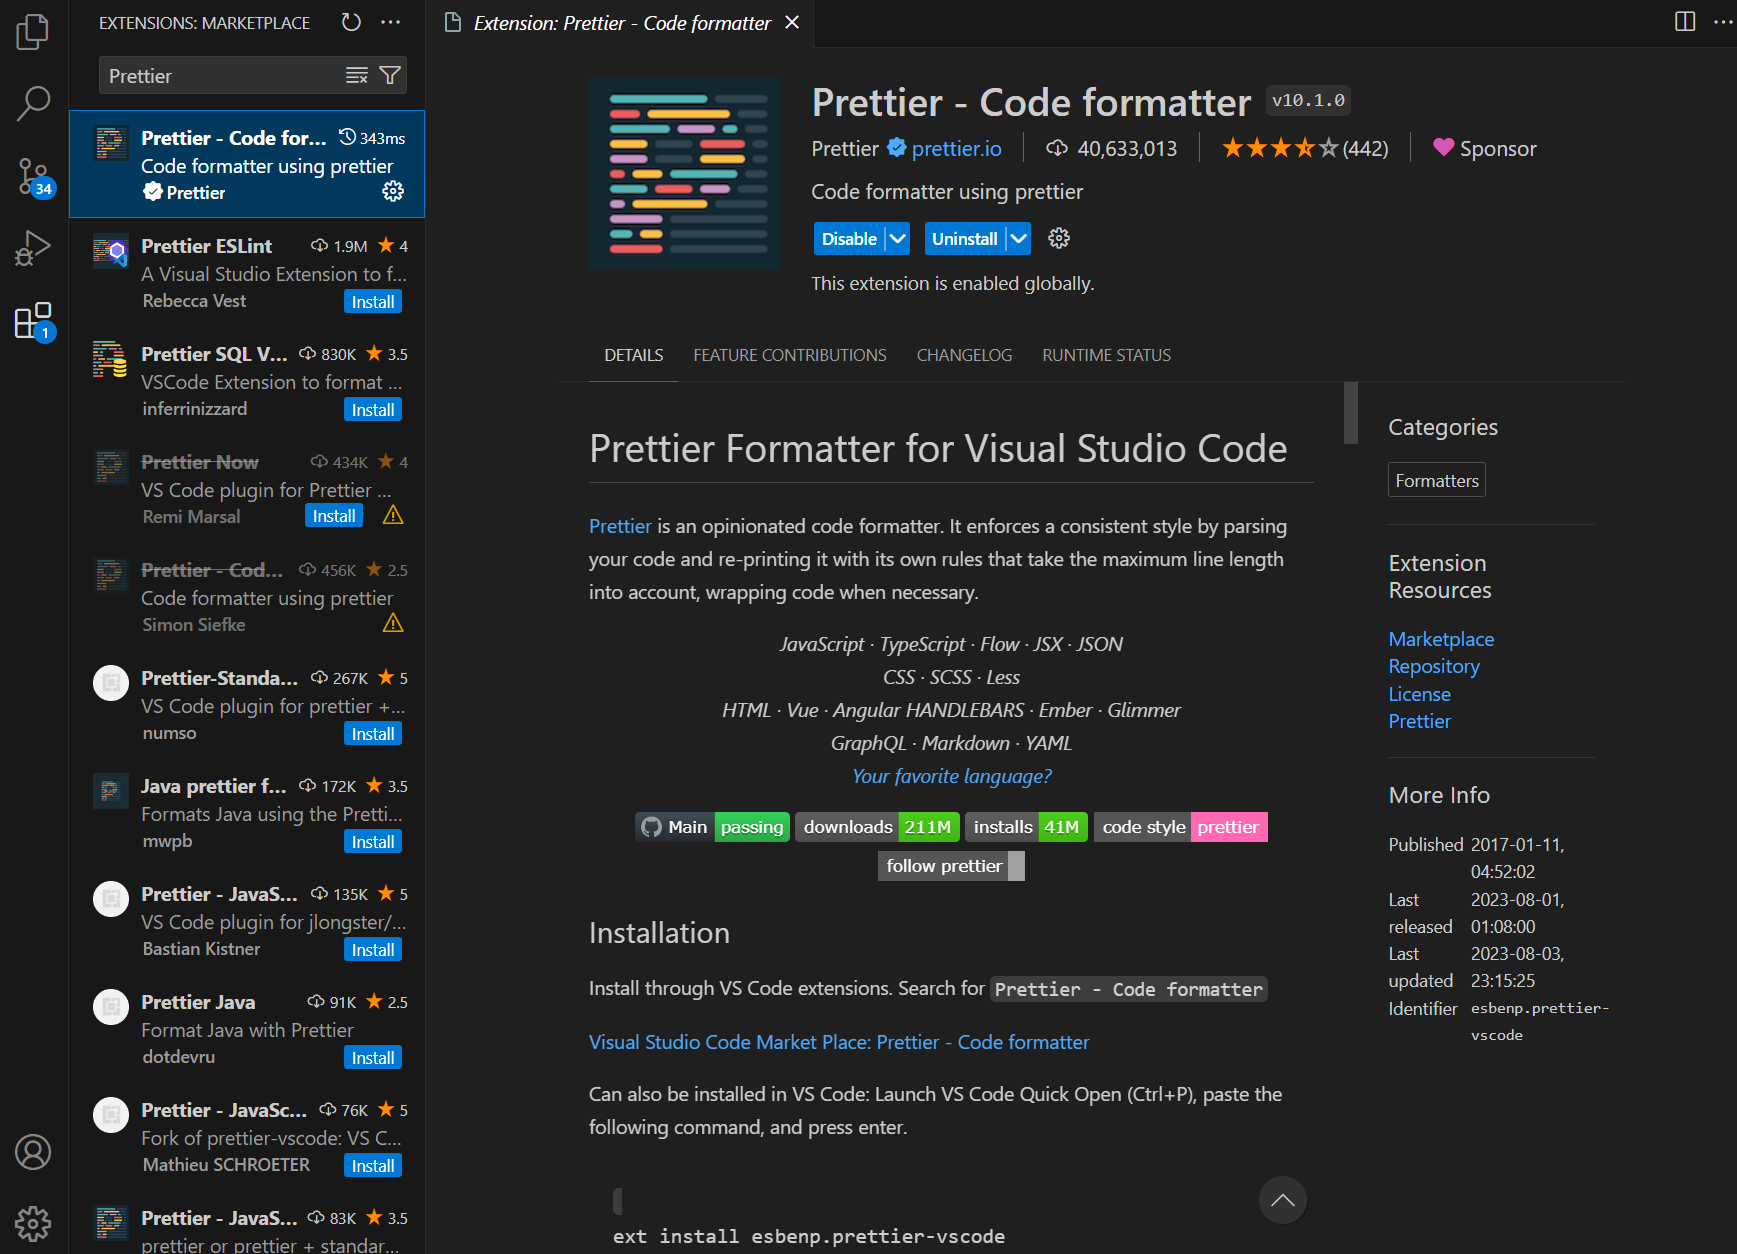Disable the Prettier extension
This screenshot has height=1254, width=1737.
point(849,239)
